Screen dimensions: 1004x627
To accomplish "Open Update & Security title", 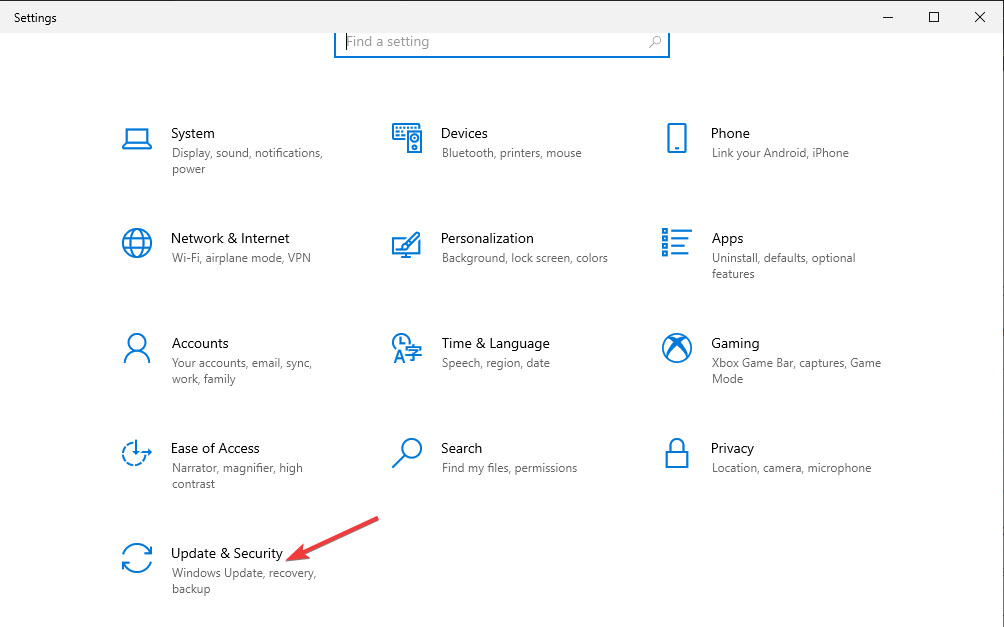I will 227,553.
